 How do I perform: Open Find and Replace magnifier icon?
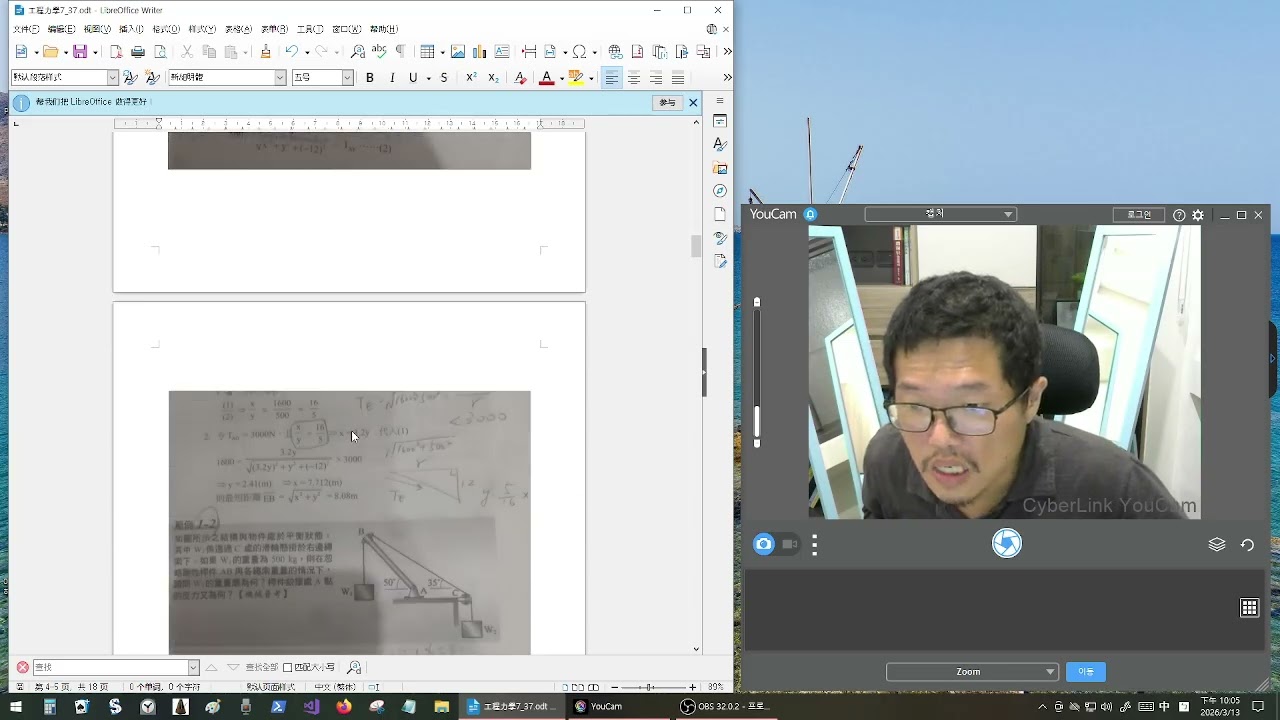357,52
